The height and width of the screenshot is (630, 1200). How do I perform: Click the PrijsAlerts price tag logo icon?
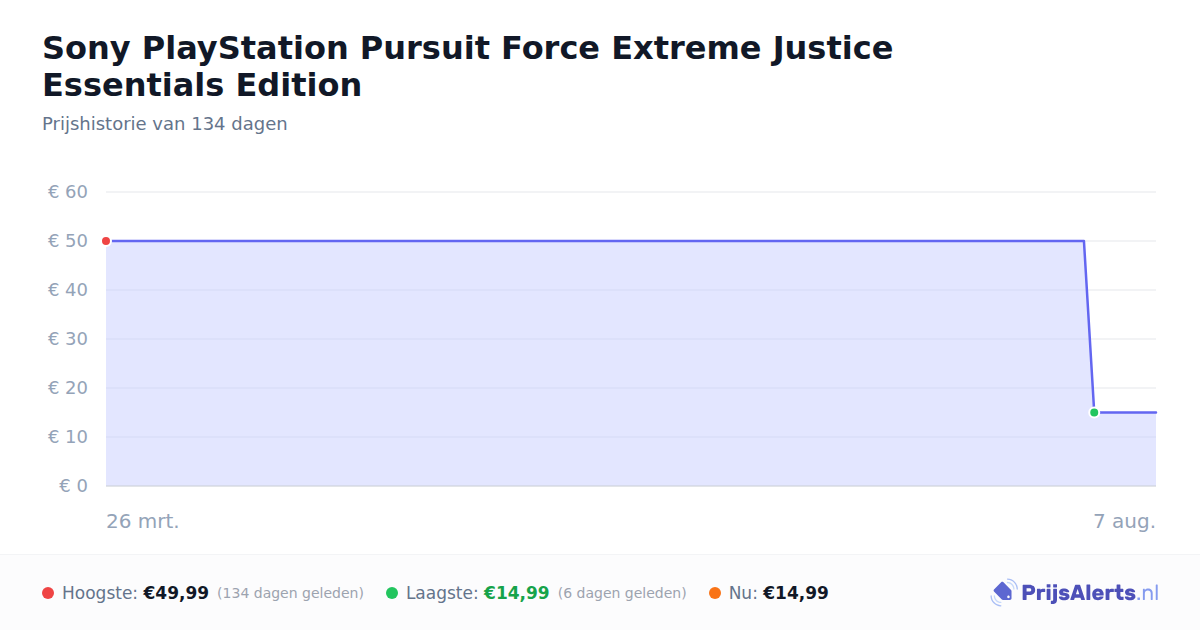1003,593
